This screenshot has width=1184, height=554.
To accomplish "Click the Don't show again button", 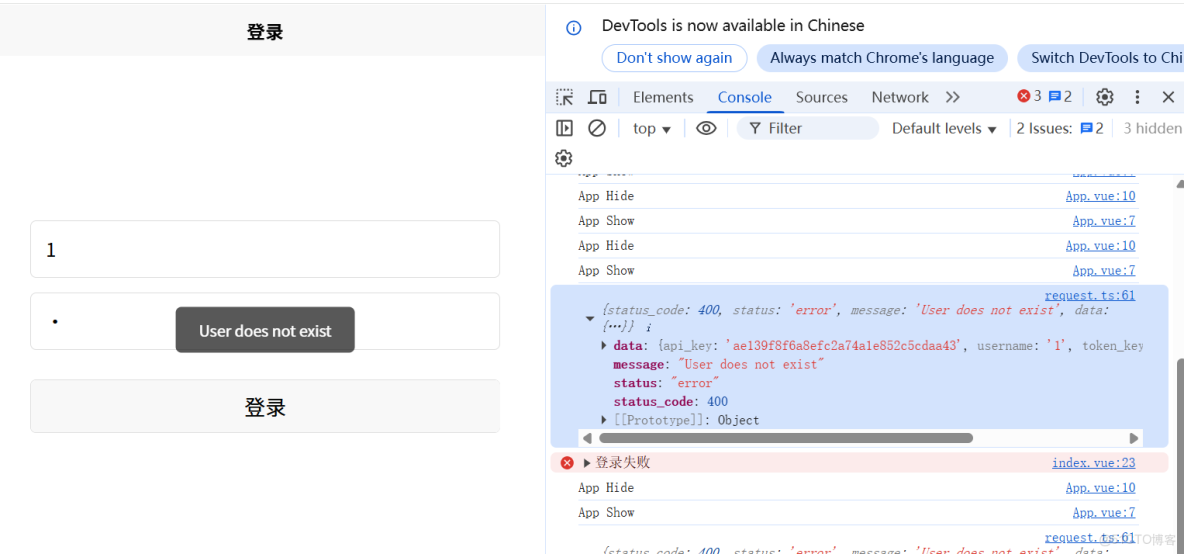I will tap(674, 58).
